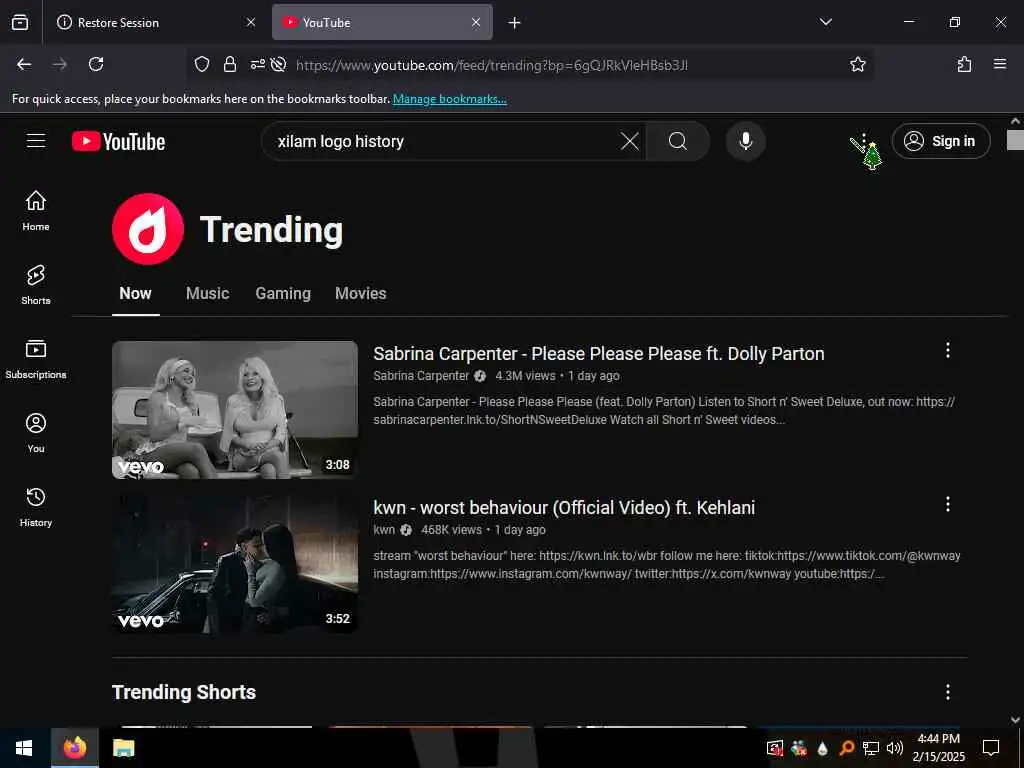This screenshot has width=1024, height=768.
Task: Open the kwn channel name link
Action: 384,530
